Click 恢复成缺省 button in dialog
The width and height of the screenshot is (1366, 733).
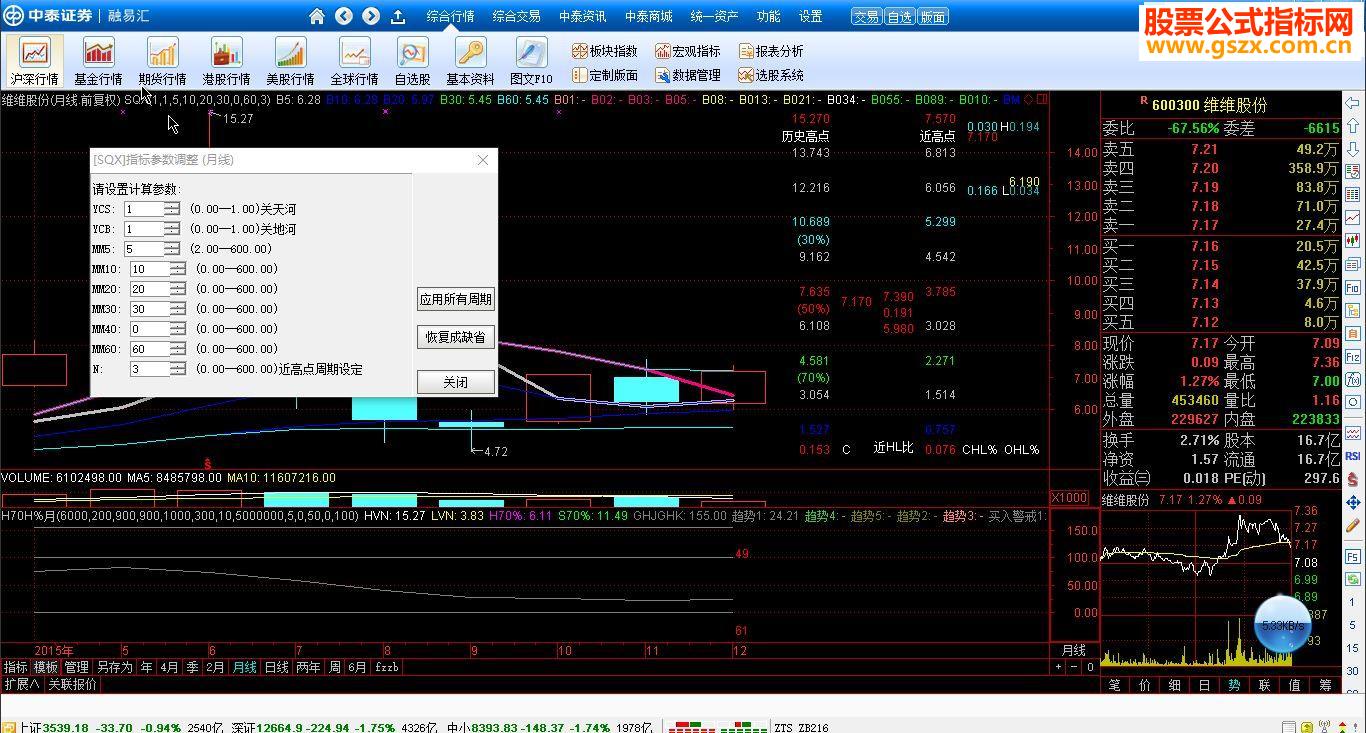[455, 337]
